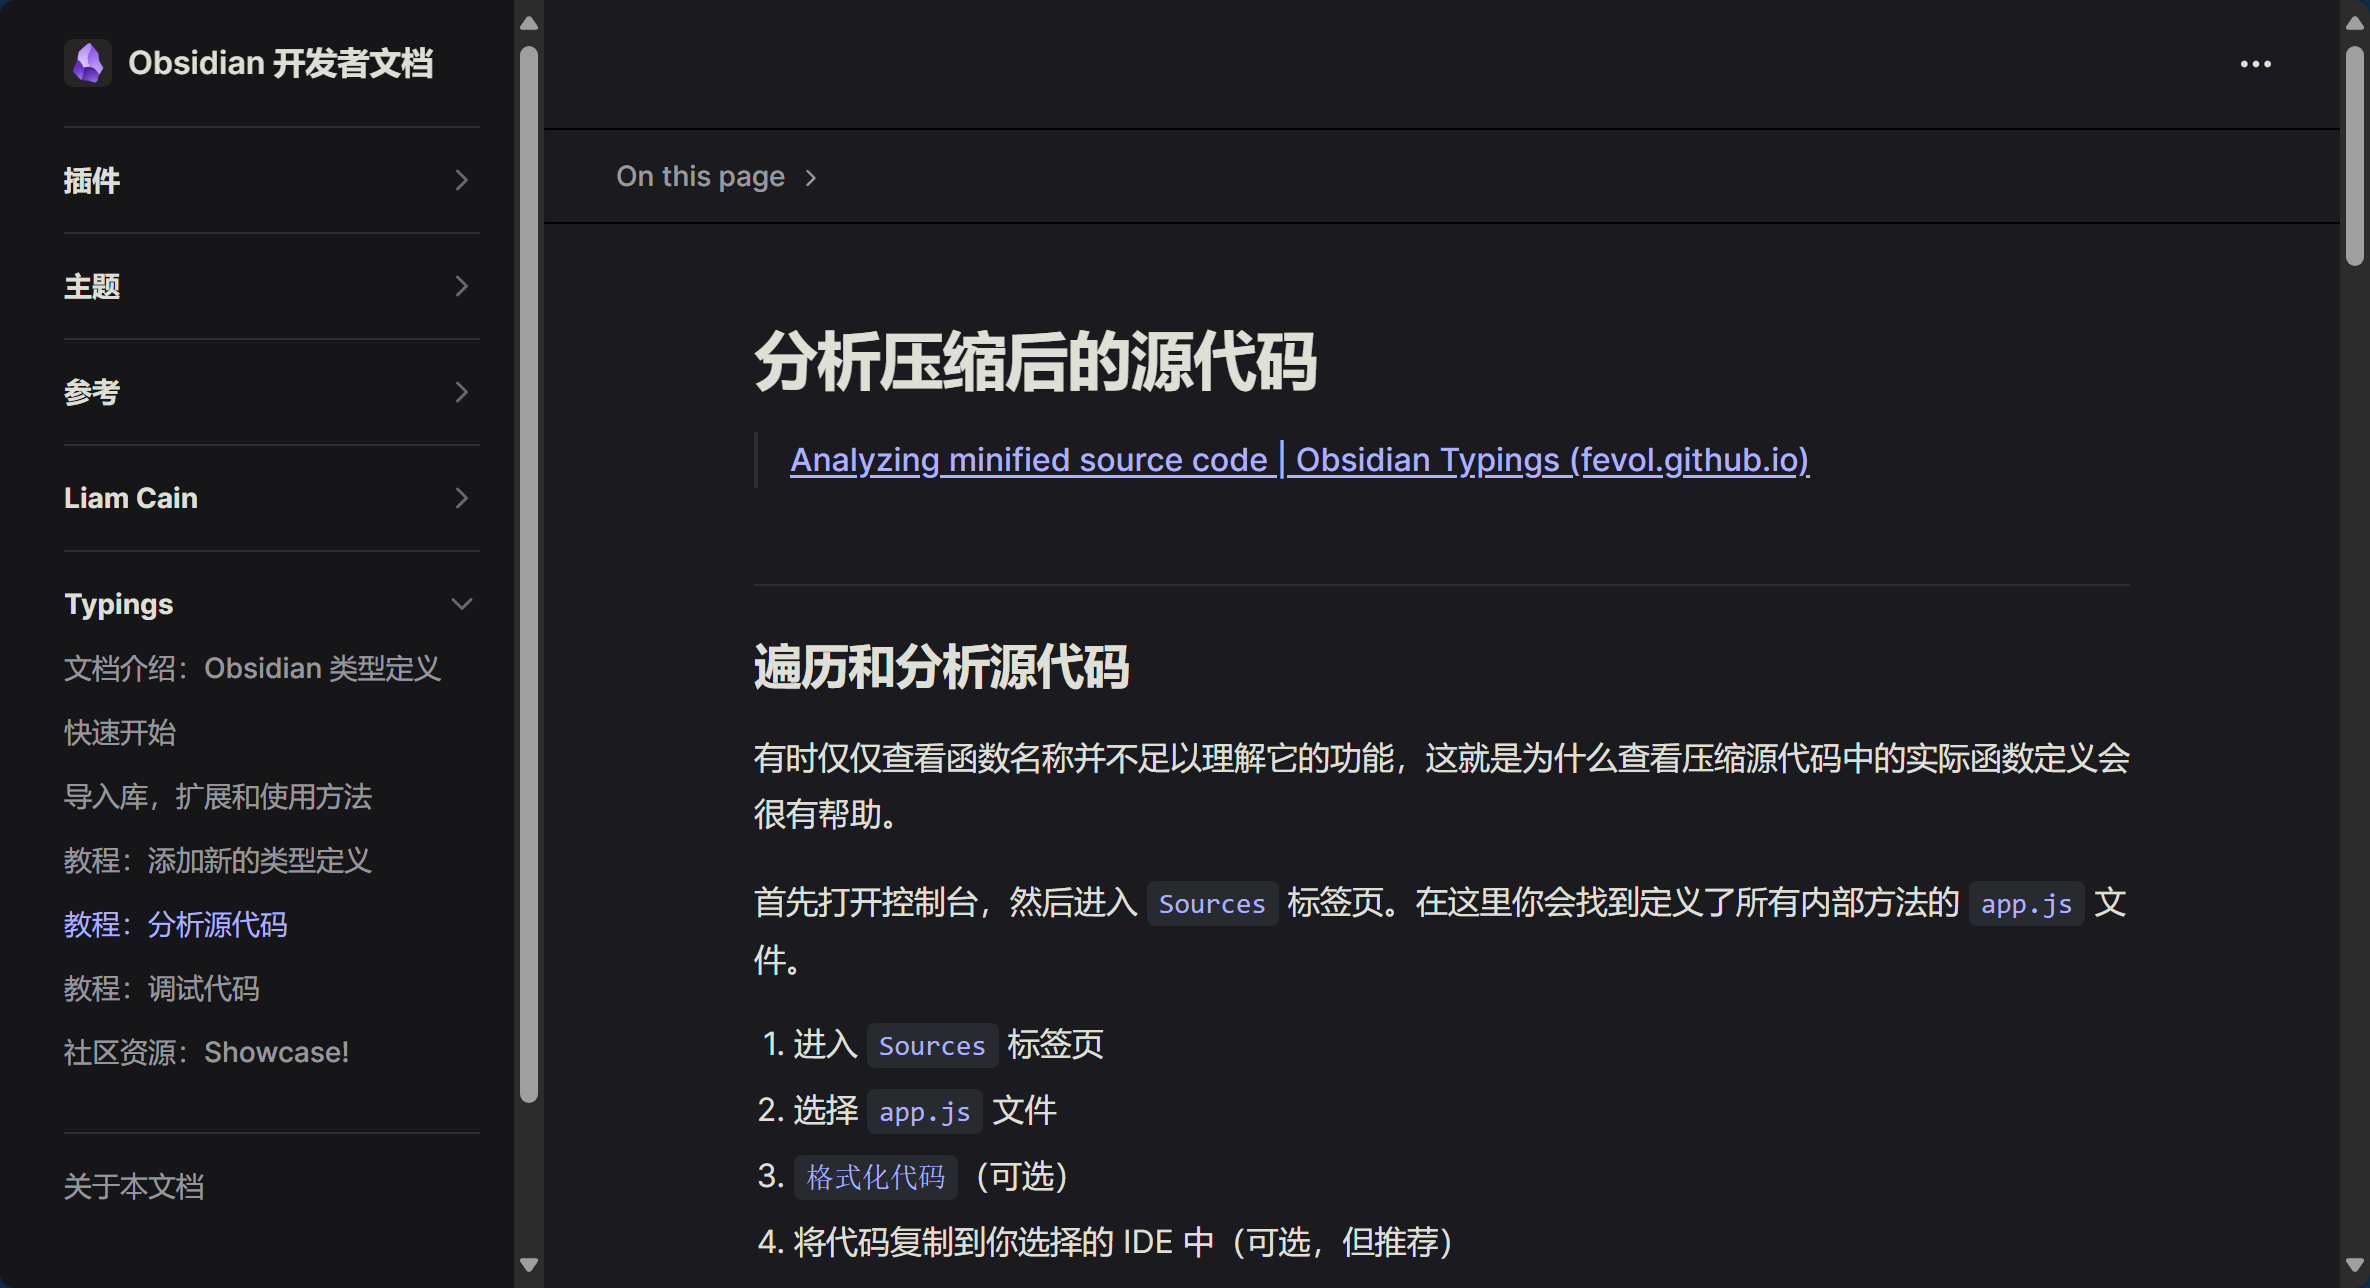
Task: Expand the On this page chevron
Action: coord(811,178)
